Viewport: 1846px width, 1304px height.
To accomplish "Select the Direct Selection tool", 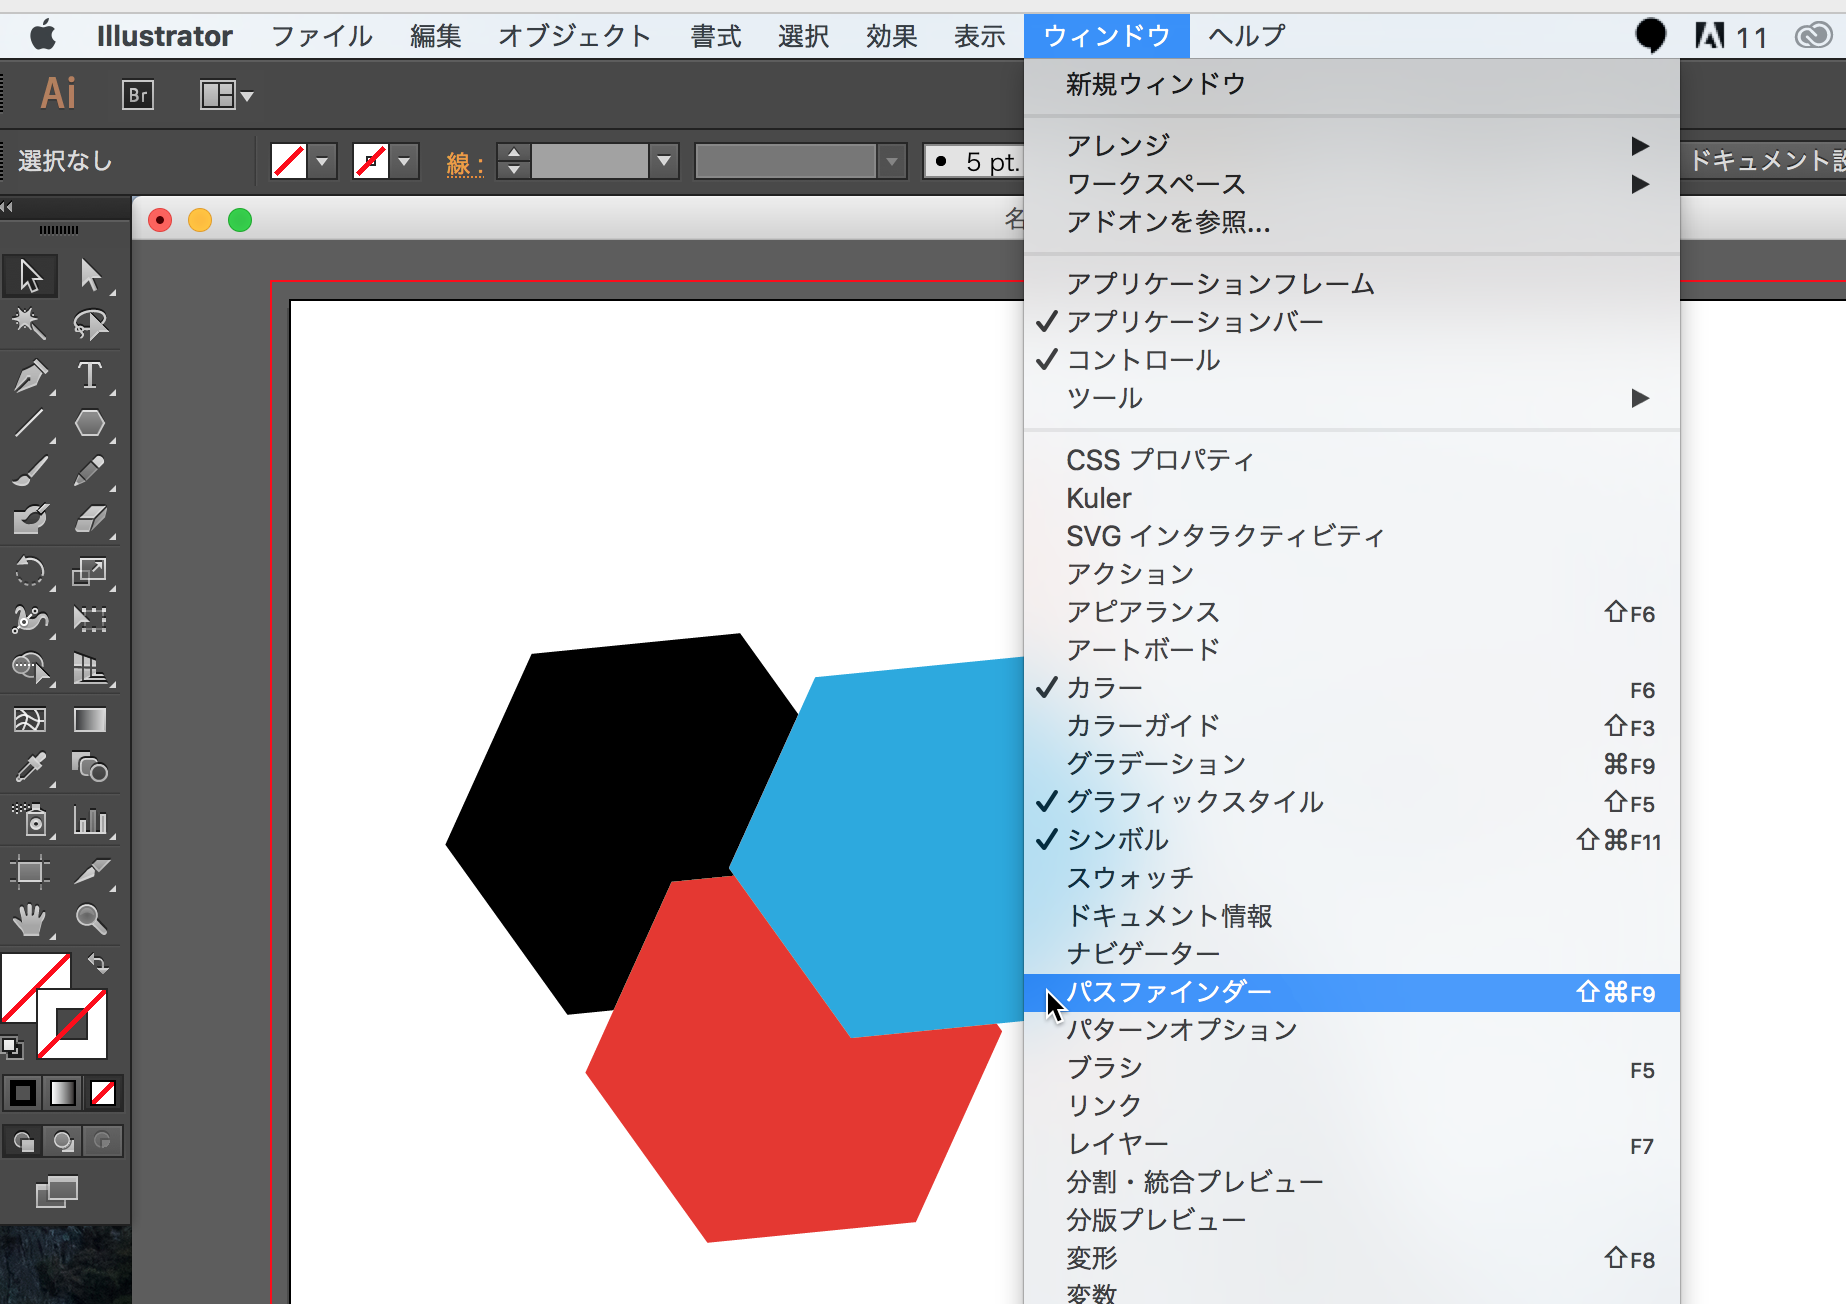I will coord(90,275).
